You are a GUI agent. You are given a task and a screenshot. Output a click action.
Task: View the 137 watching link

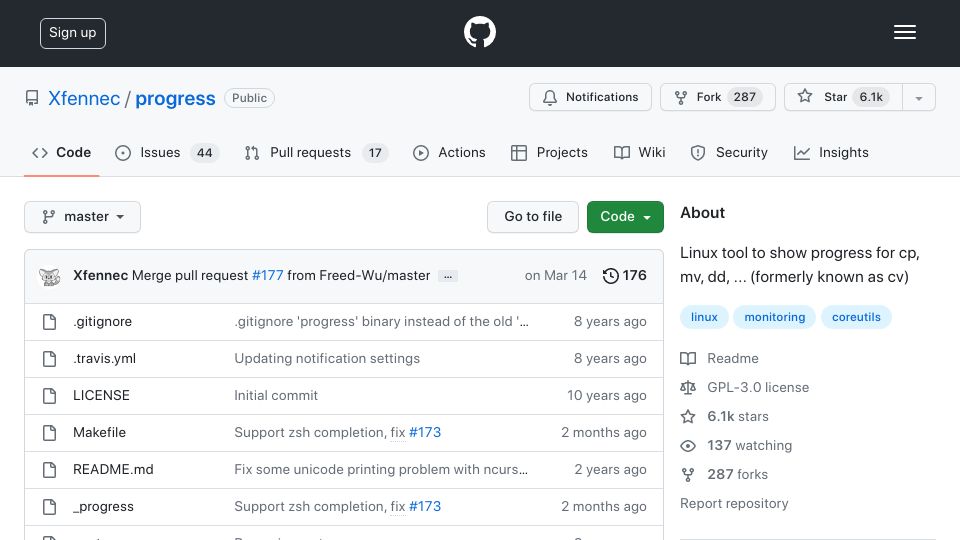tap(749, 445)
